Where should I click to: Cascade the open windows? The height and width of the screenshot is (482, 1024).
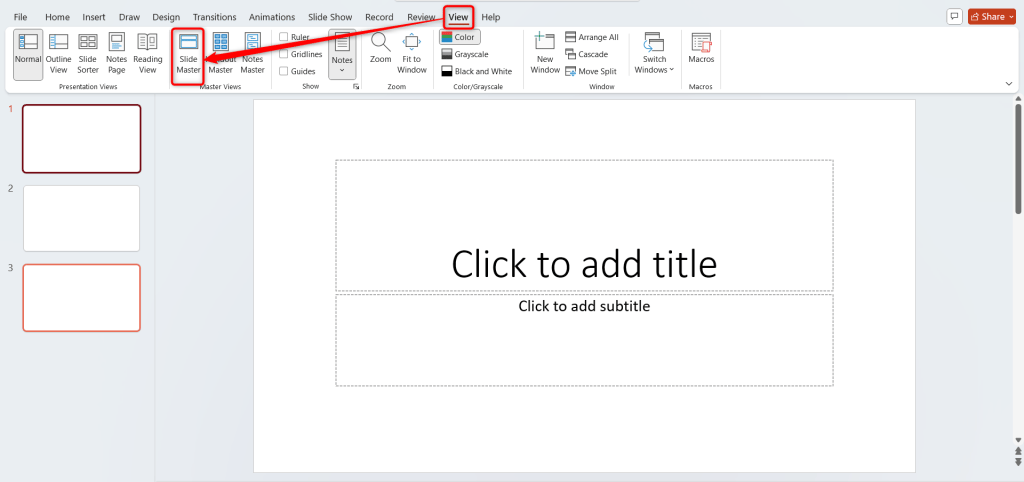coord(586,54)
